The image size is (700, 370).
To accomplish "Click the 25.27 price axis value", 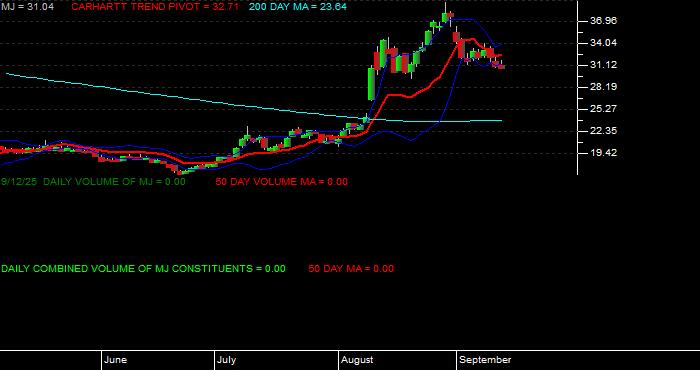I will 603,108.
